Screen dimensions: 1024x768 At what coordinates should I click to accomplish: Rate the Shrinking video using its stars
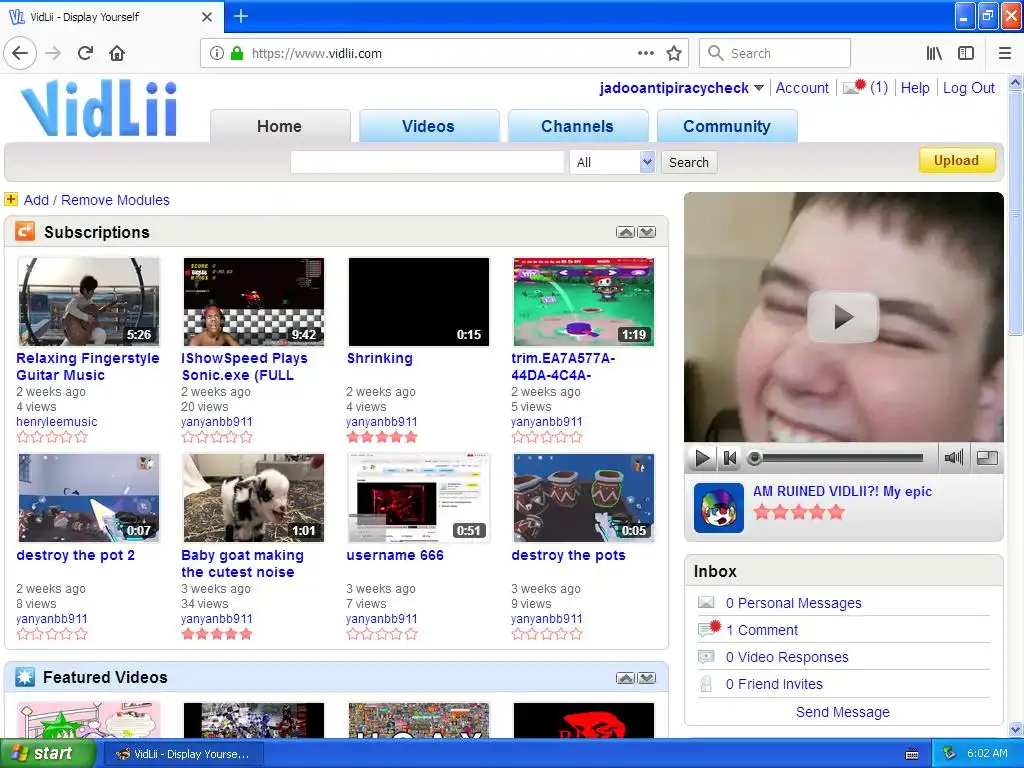(382, 438)
